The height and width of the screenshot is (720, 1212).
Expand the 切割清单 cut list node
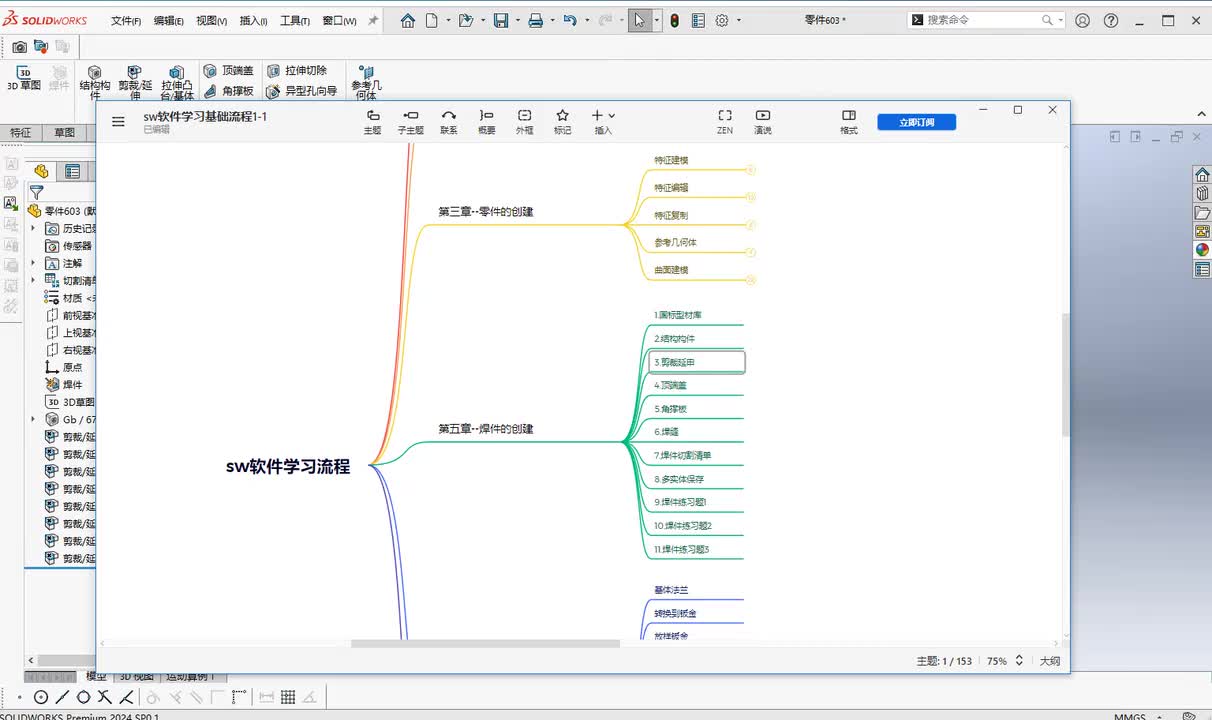pos(33,281)
